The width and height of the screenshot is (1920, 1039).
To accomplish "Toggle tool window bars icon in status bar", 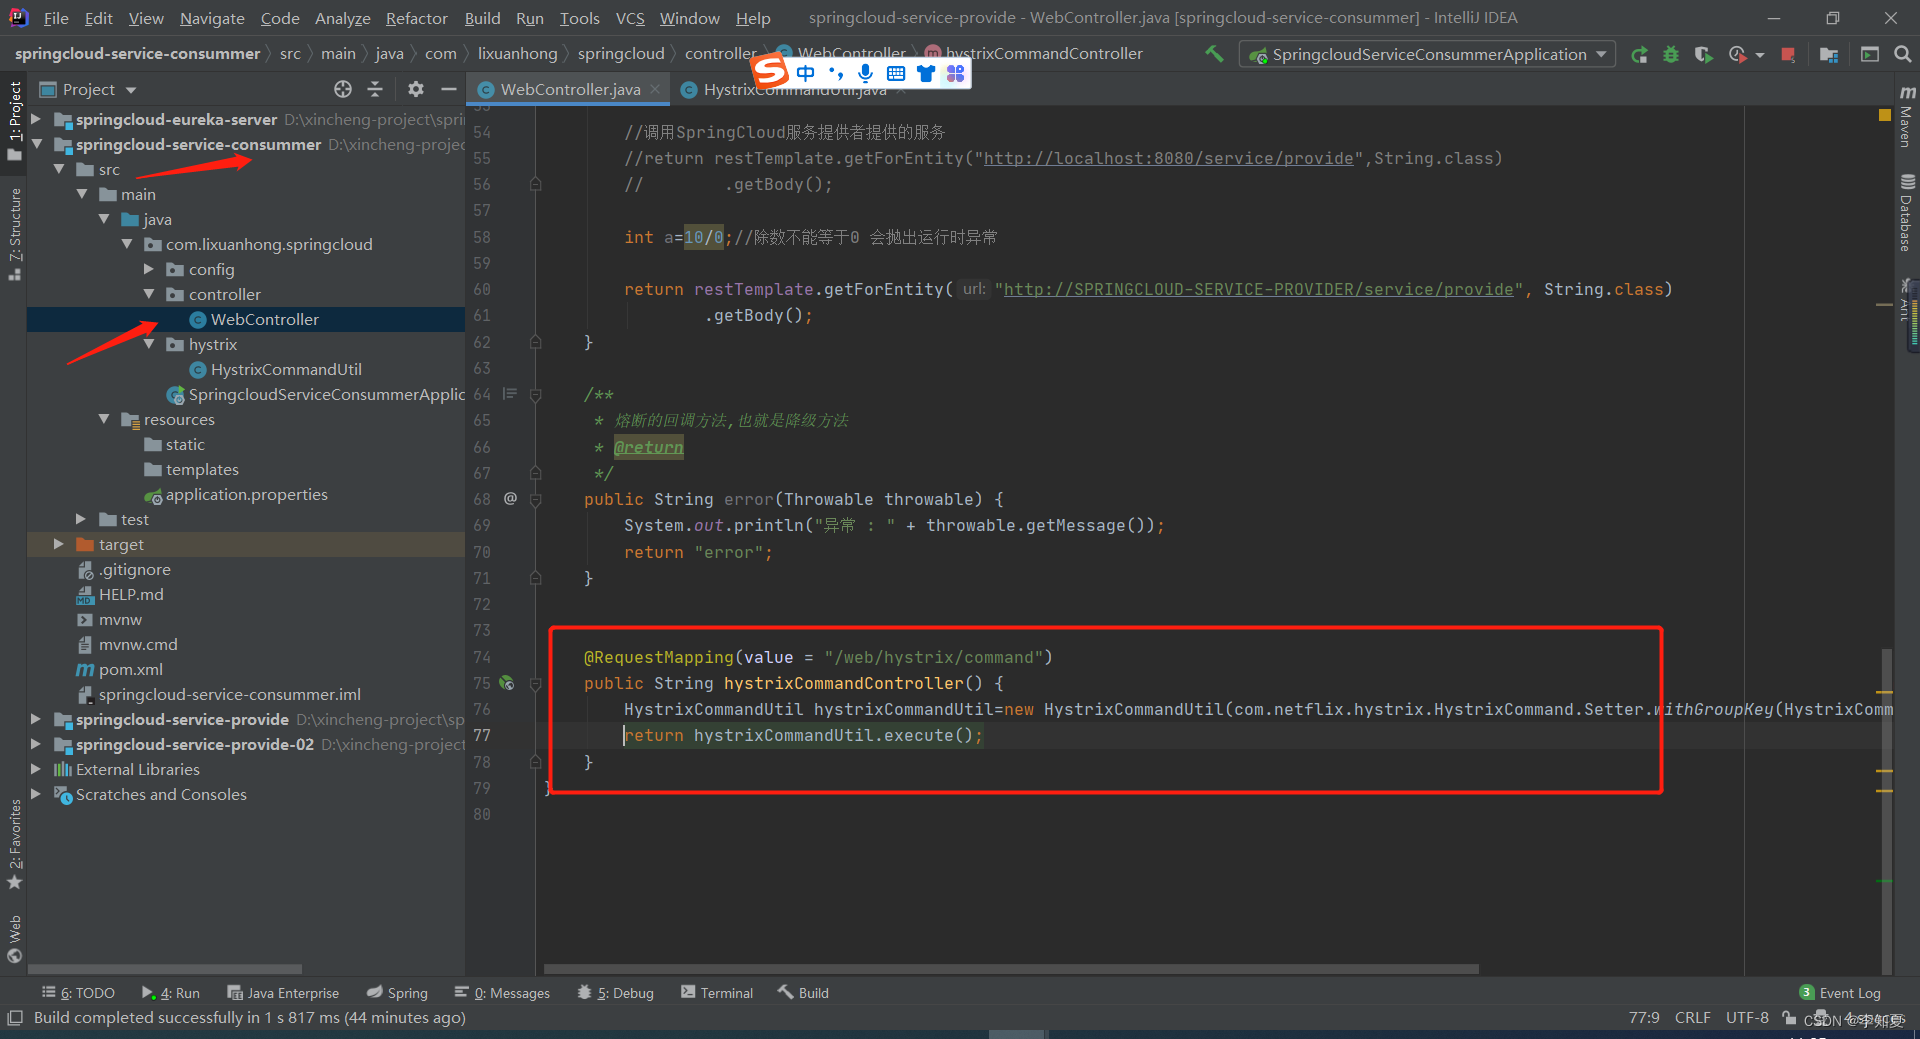I will (x=14, y=1018).
